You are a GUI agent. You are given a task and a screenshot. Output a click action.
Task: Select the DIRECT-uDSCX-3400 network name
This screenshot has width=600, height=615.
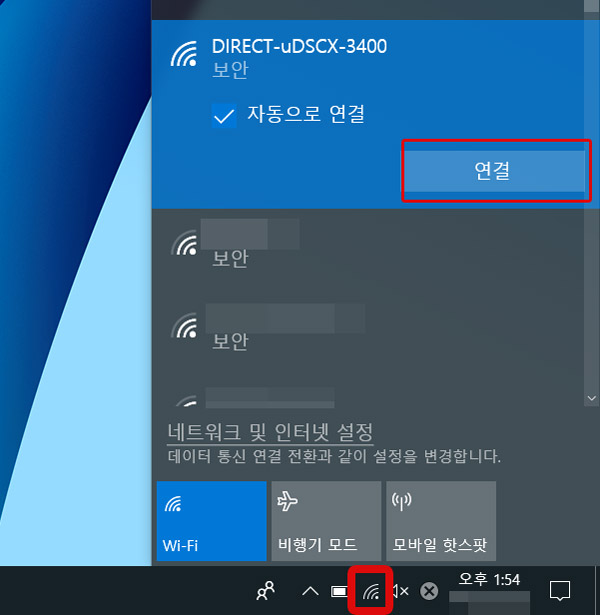click(x=299, y=46)
